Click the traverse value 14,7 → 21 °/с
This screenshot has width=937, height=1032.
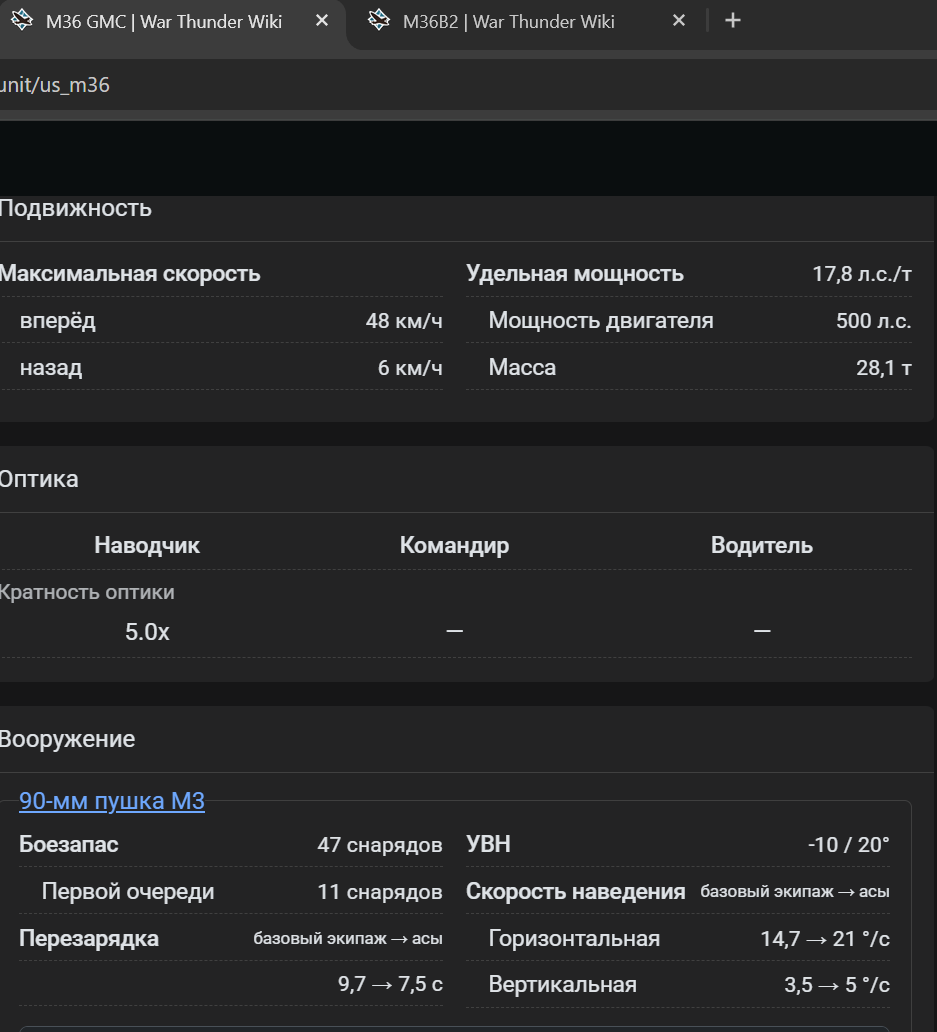pyautogui.click(x=825, y=938)
